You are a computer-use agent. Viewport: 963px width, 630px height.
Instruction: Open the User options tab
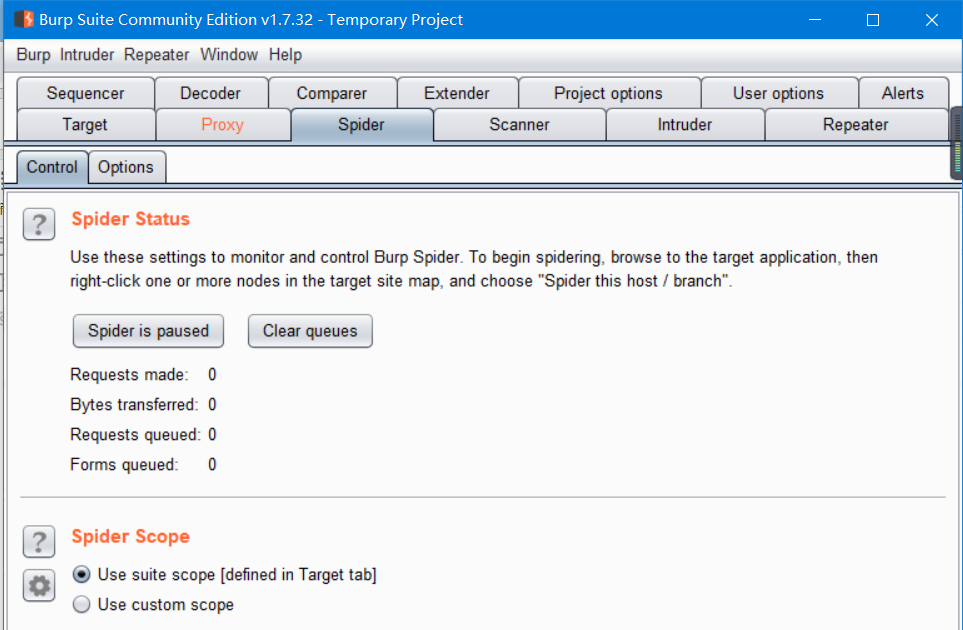778,93
